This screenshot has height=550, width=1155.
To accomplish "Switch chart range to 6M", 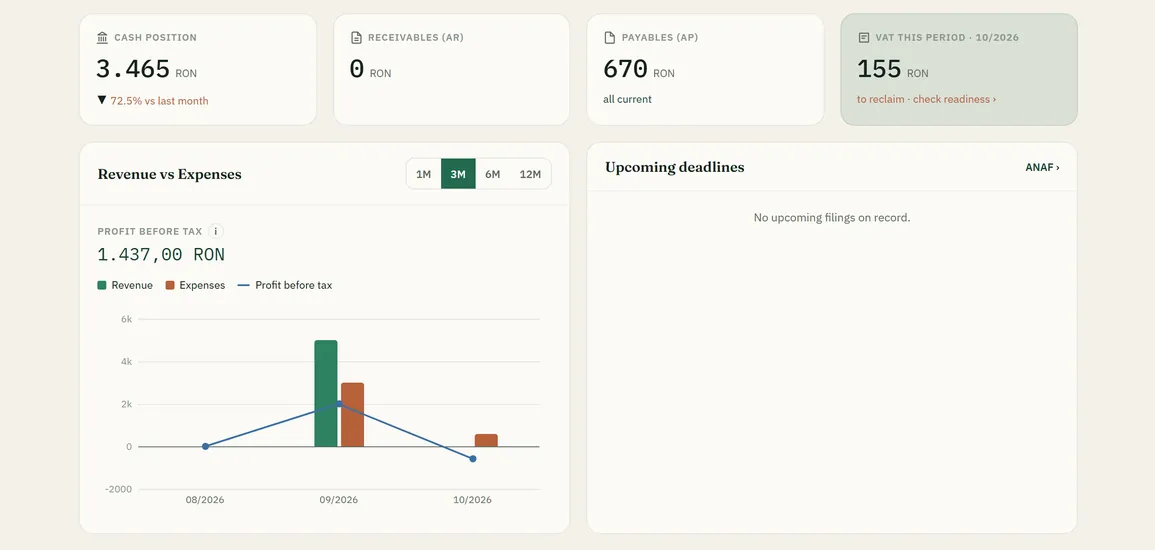I will (x=493, y=174).
